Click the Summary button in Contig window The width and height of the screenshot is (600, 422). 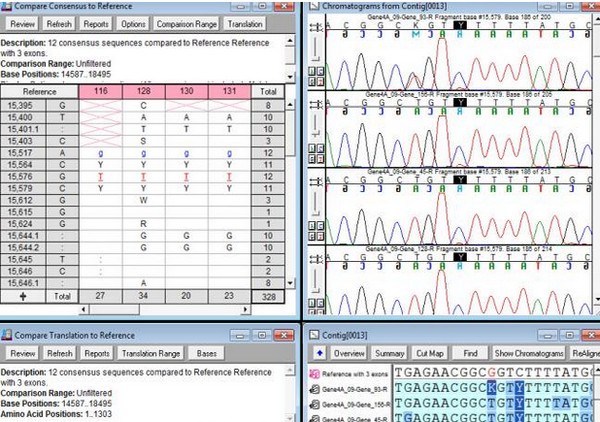pos(390,353)
